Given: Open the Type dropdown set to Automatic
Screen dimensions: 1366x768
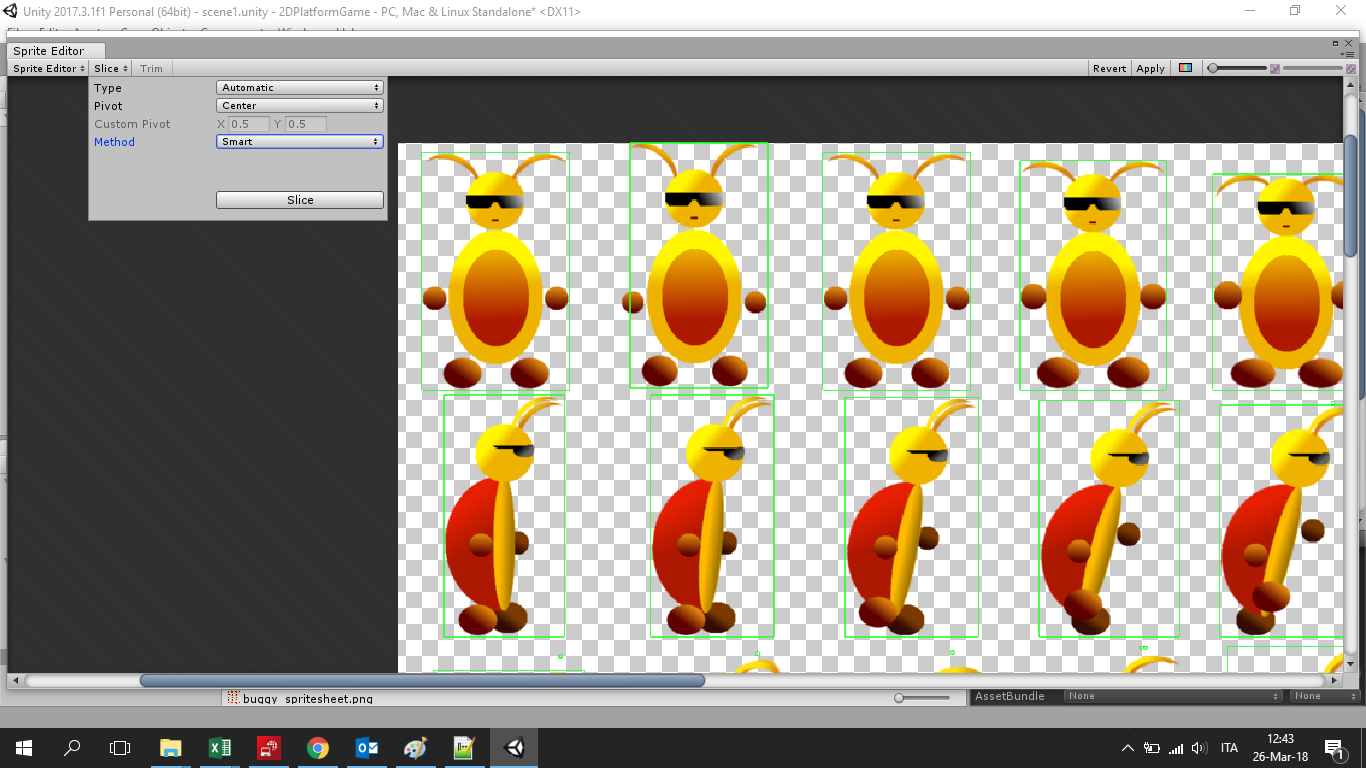Looking at the screenshot, I should (299, 88).
